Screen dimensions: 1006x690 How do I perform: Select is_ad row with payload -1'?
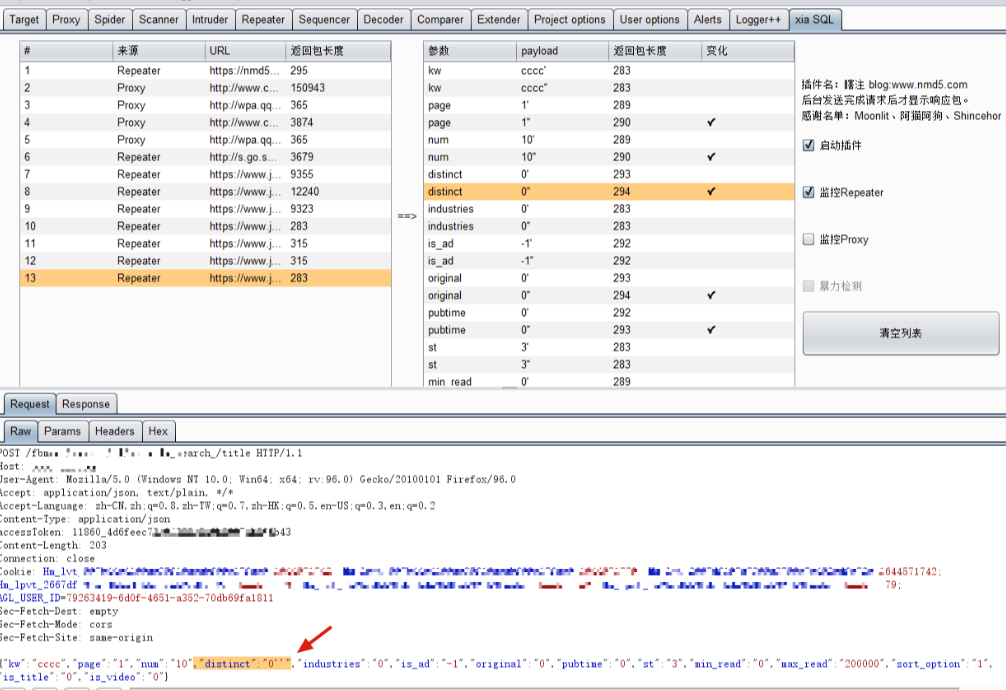click(x=609, y=244)
